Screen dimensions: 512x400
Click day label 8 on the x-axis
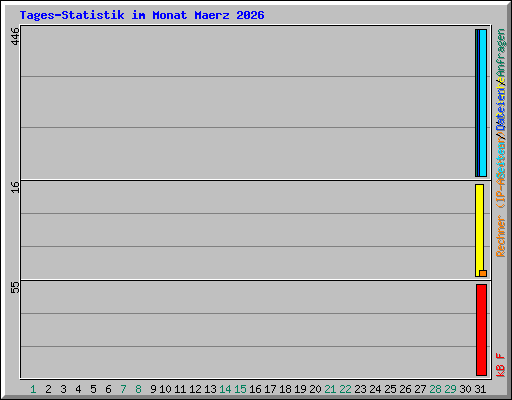(138, 389)
